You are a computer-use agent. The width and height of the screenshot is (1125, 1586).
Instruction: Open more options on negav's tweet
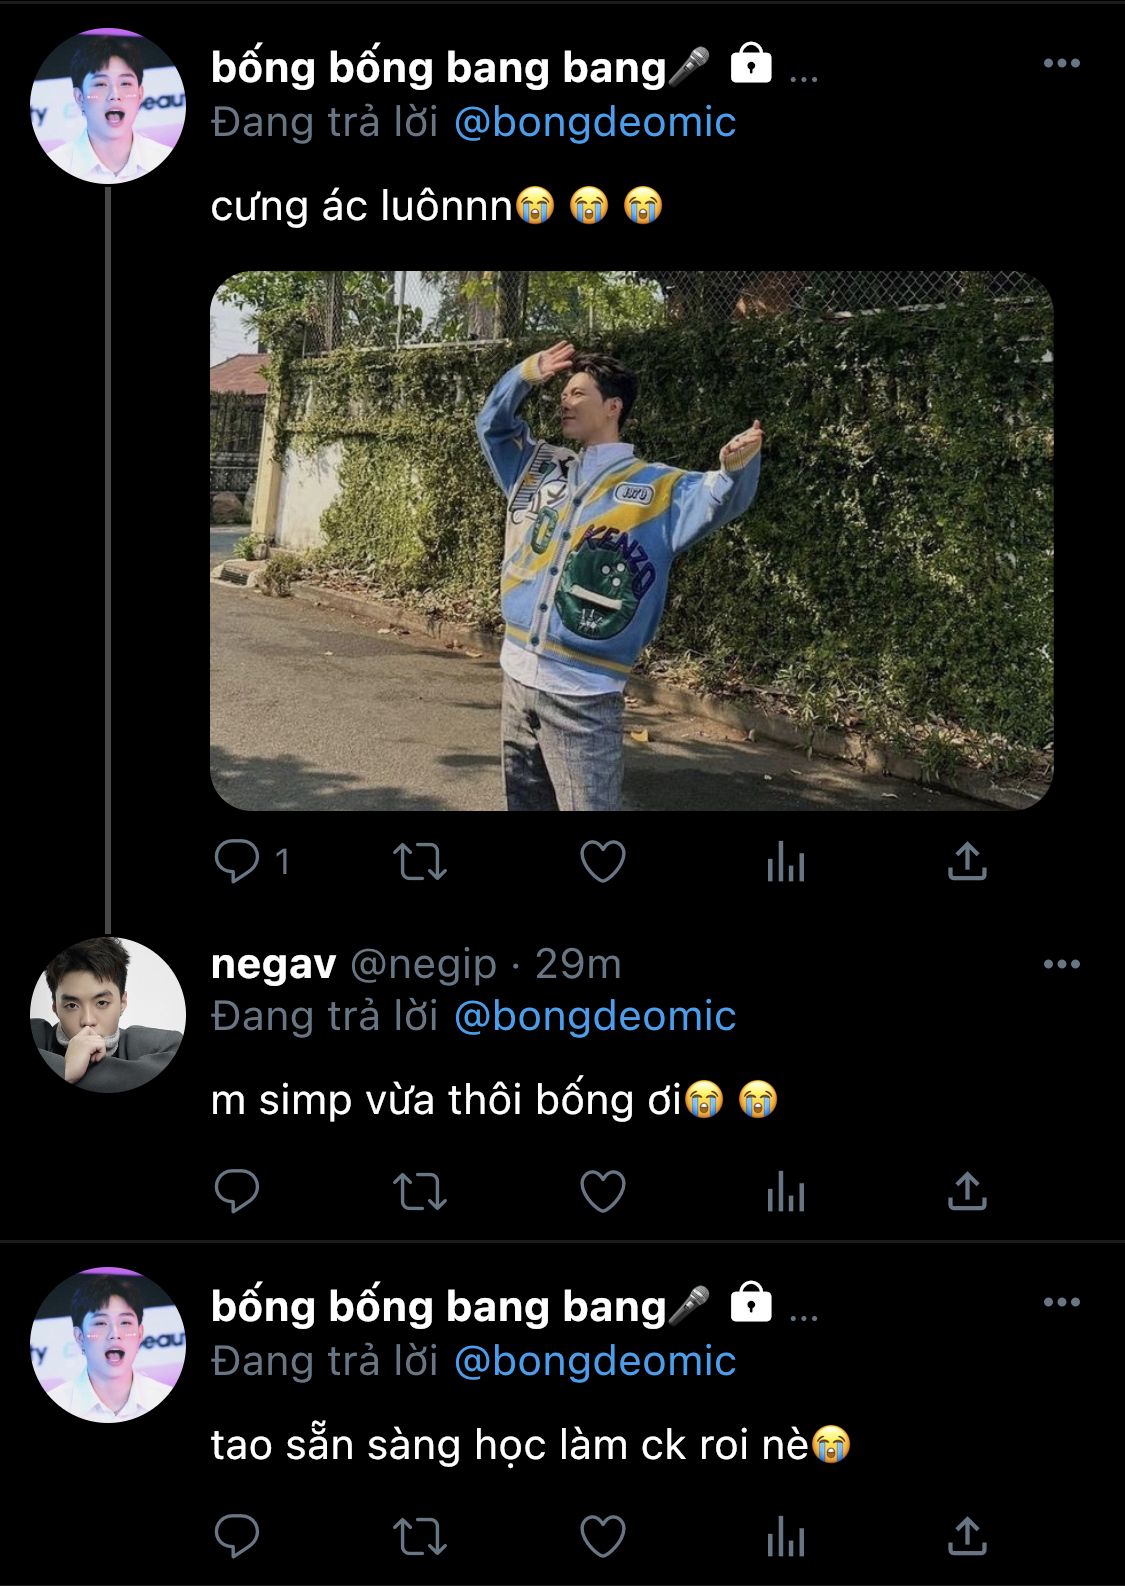1061,965
